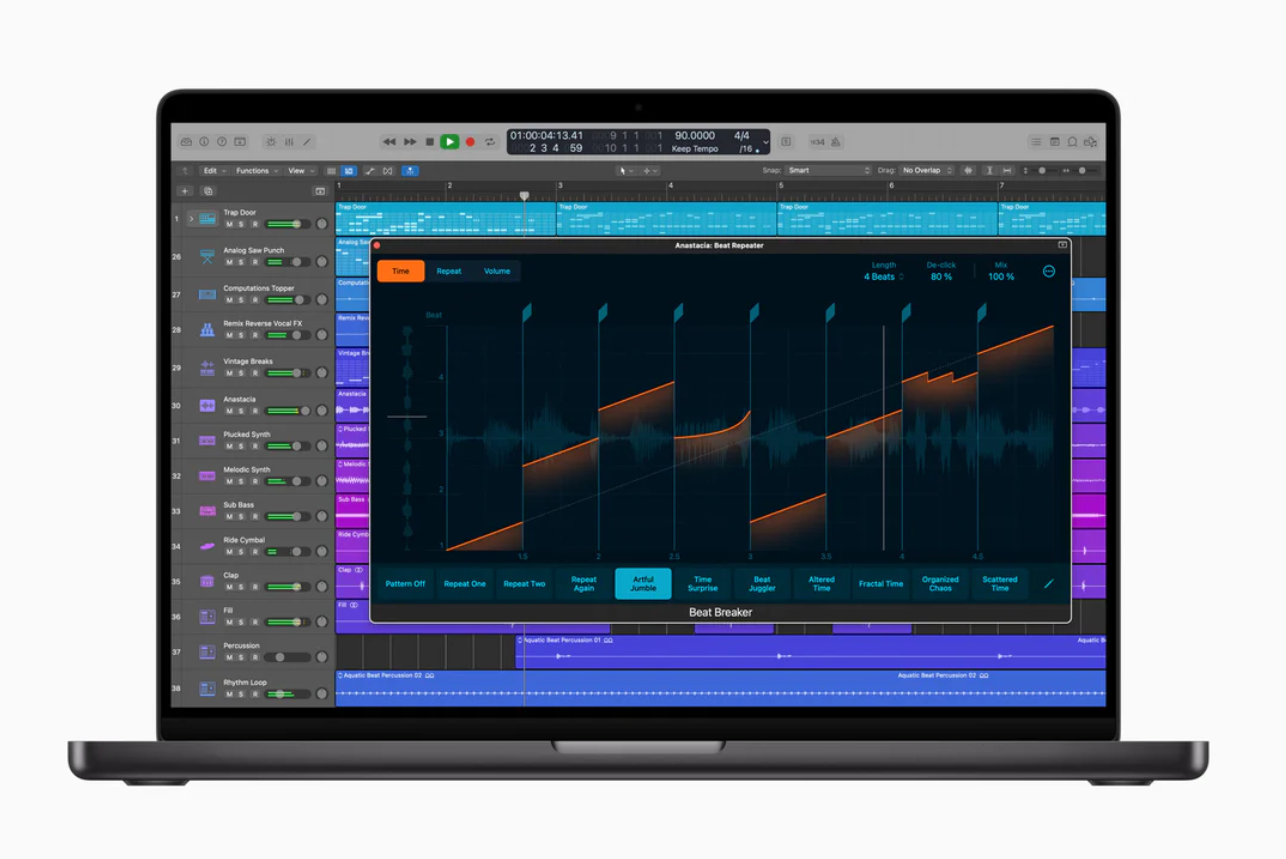
Task: Click the Cycle/loop icon in the transport
Action: coord(490,141)
